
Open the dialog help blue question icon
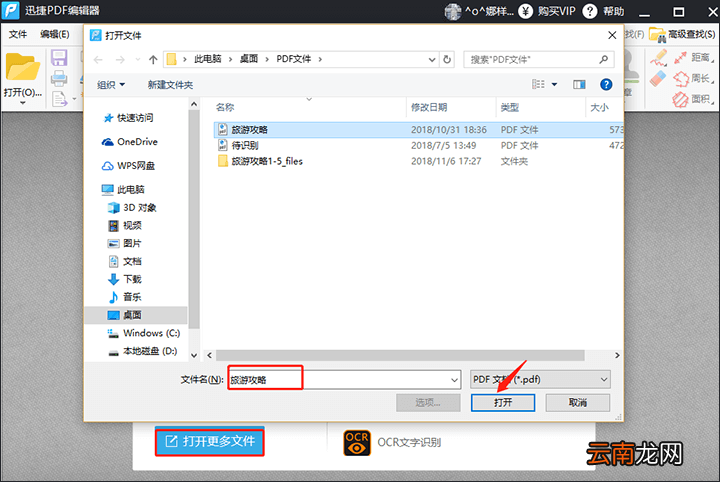coord(606,84)
